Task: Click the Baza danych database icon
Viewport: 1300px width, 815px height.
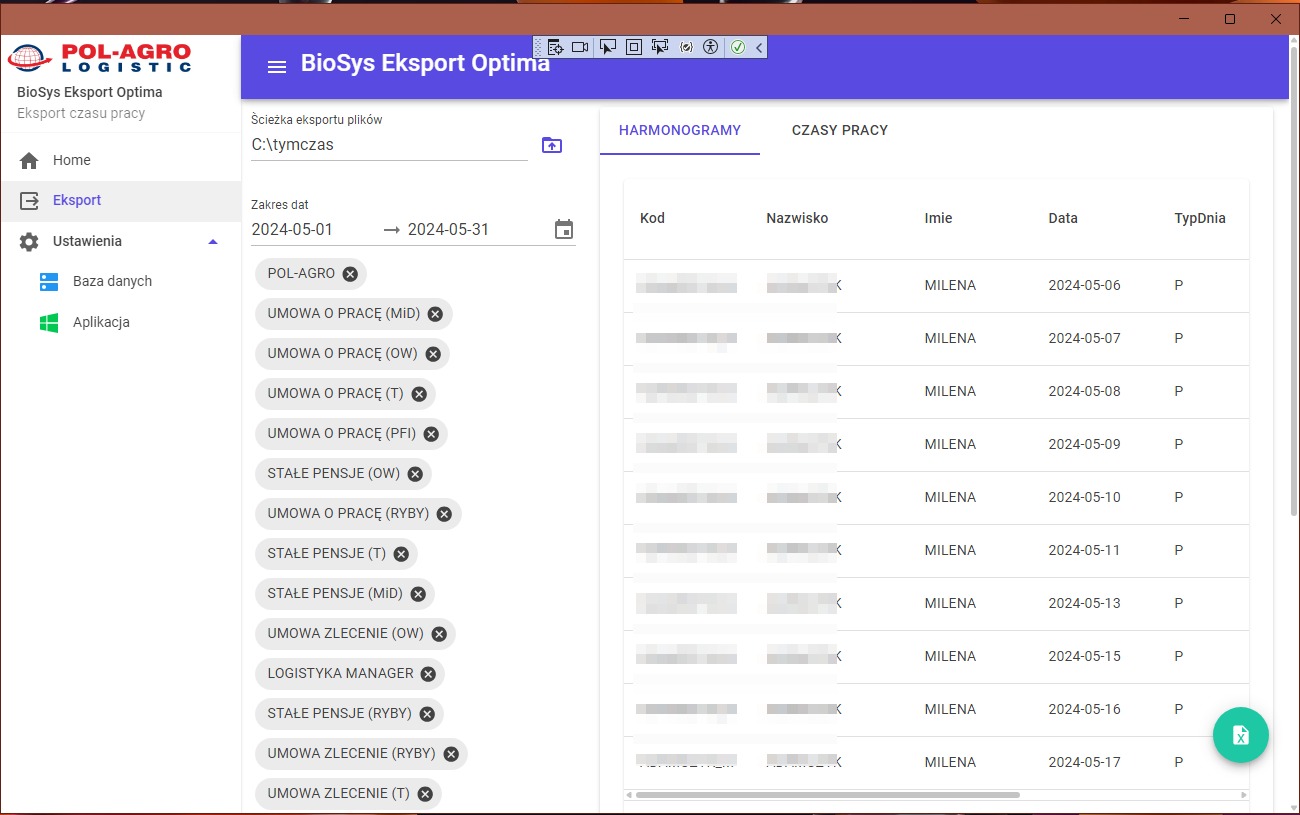Action: 49,282
